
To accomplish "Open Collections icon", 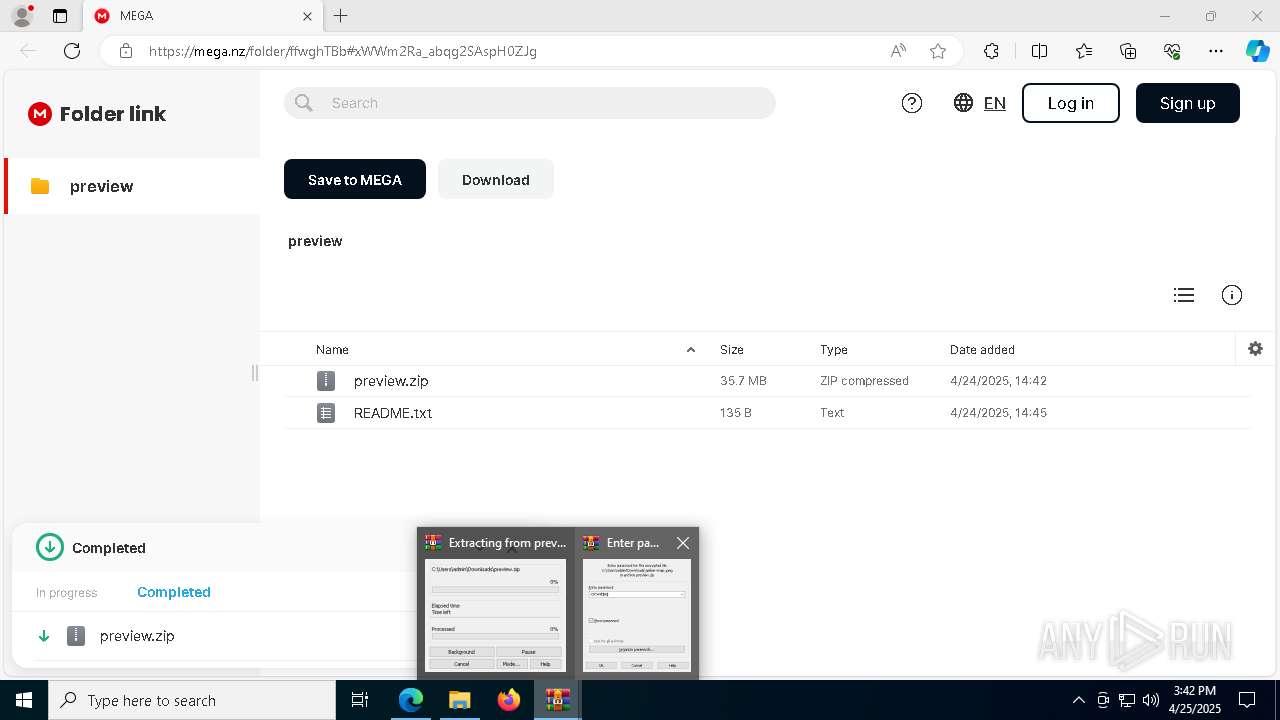I will pos(1128,51).
